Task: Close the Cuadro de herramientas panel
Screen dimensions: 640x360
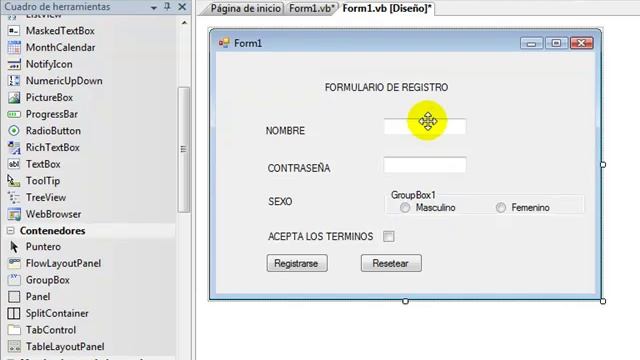Action: tap(182, 7)
